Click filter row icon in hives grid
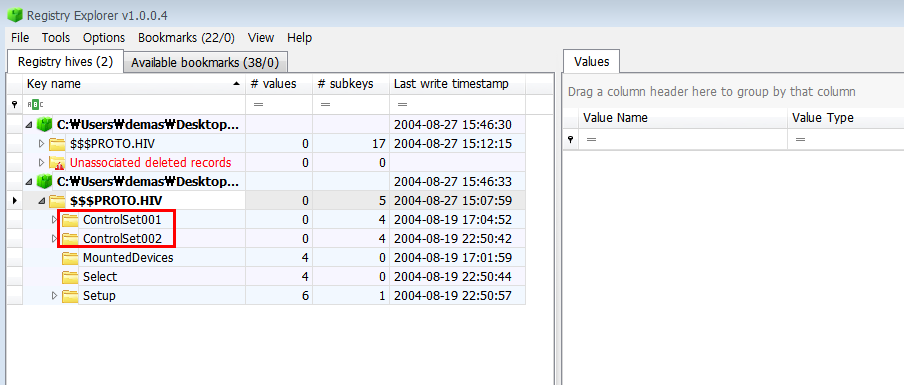 coord(14,104)
